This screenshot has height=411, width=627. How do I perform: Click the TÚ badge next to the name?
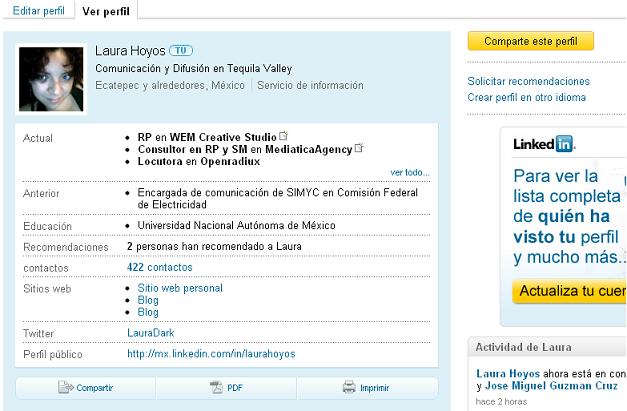(x=181, y=50)
